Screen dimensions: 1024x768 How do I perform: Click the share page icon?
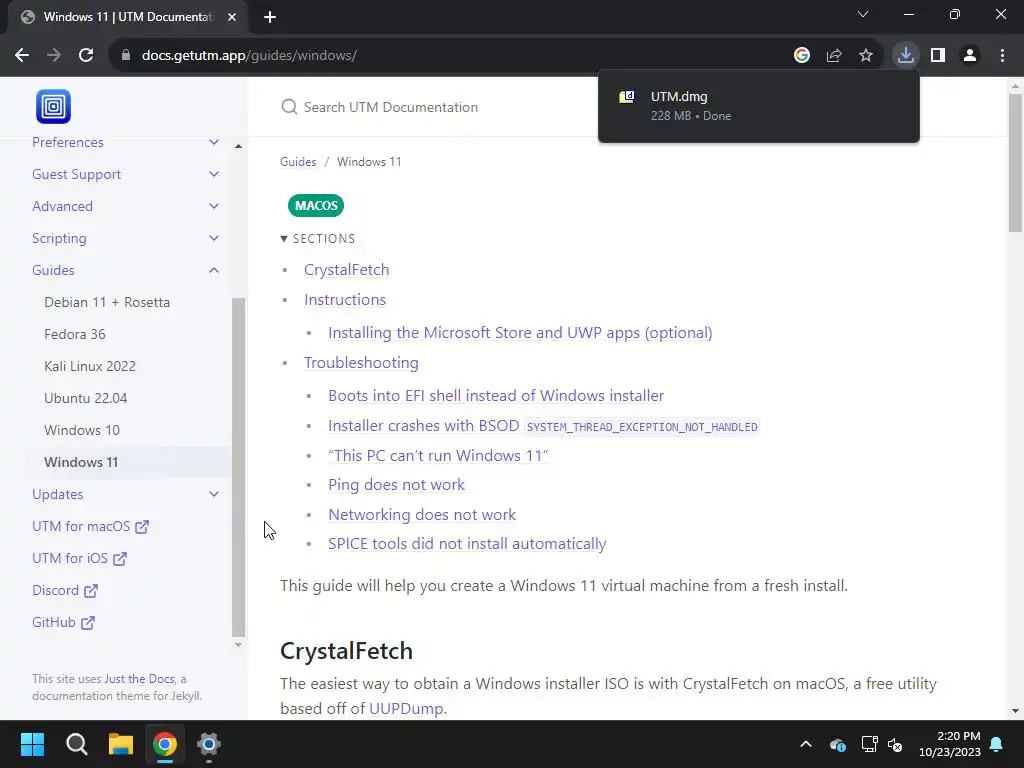pyautogui.click(x=834, y=56)
